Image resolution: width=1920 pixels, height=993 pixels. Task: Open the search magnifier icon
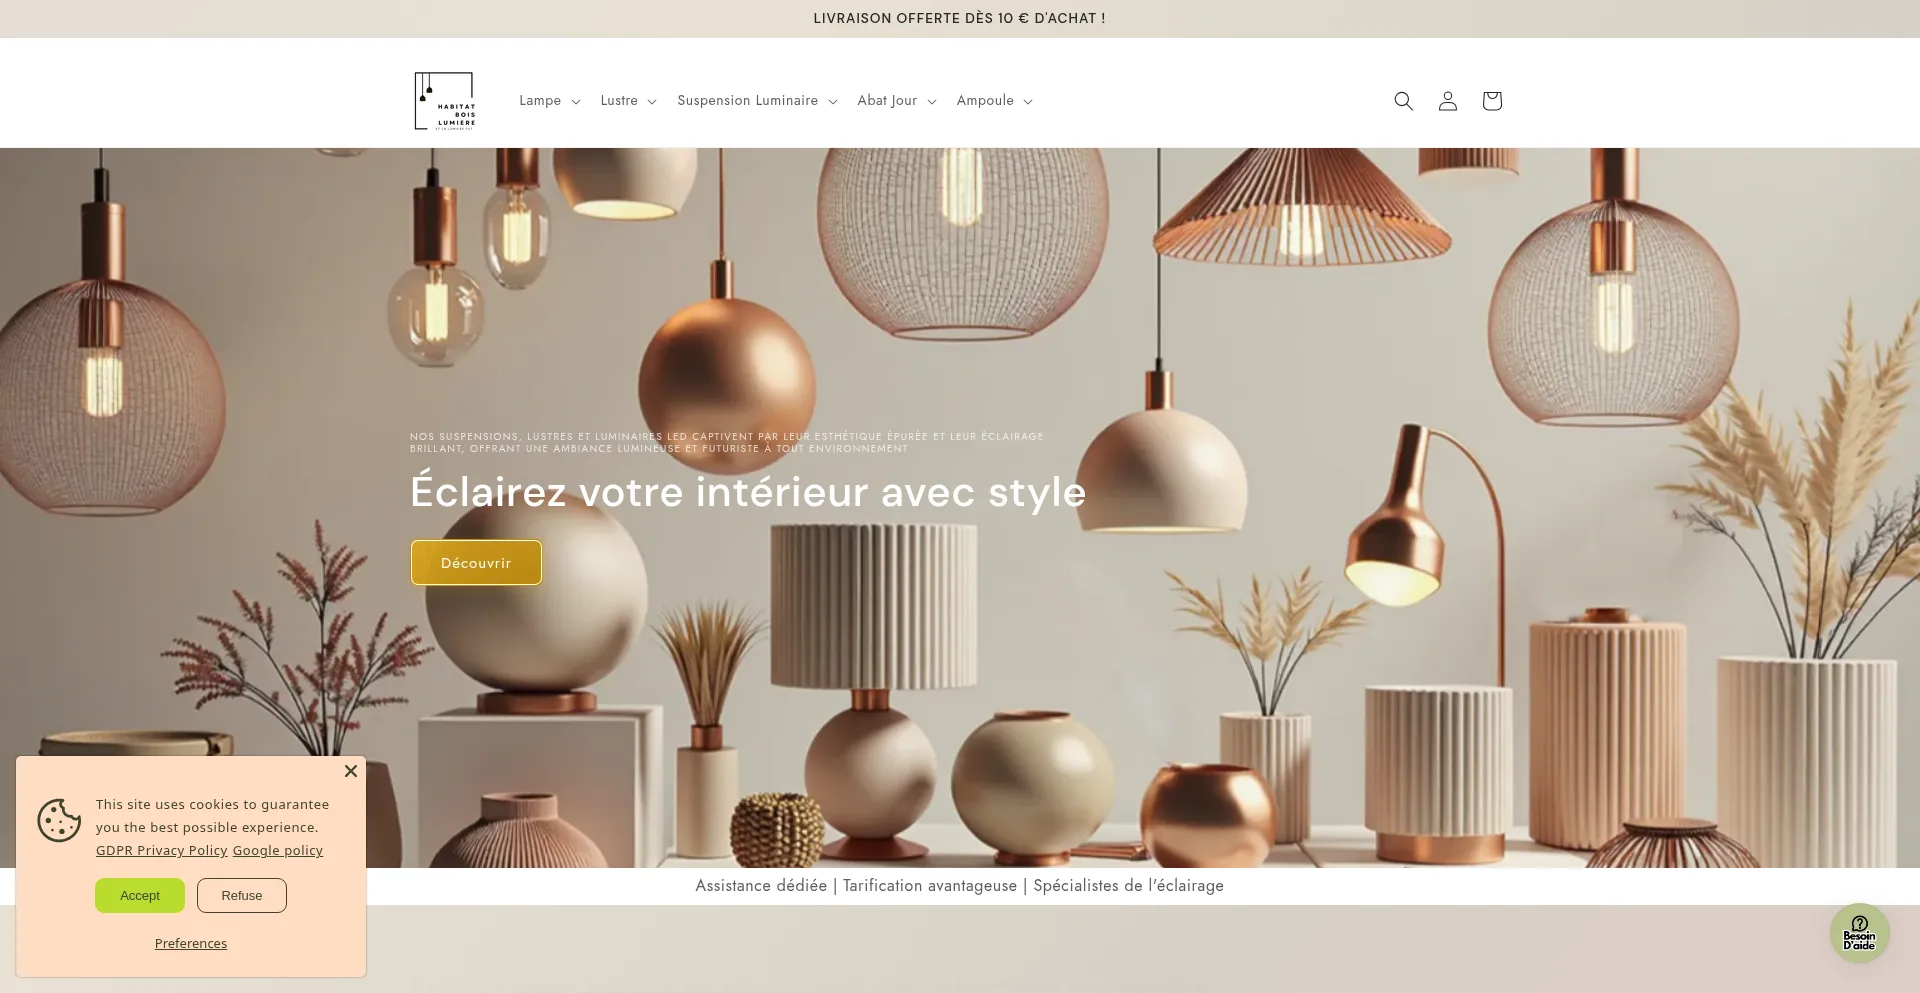click(x=1403, y=101)
